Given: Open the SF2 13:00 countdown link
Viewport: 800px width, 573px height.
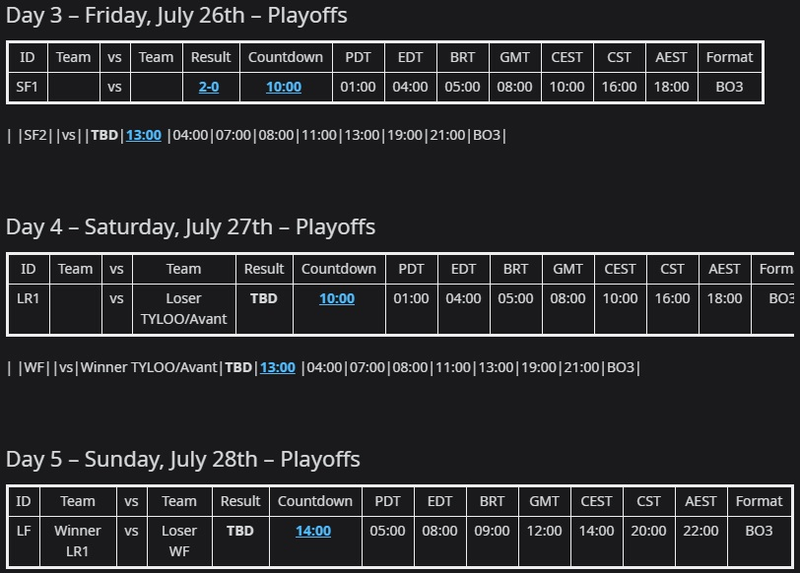Looking at the screenshot, I should pyautogui.click(x=143, y=135).
